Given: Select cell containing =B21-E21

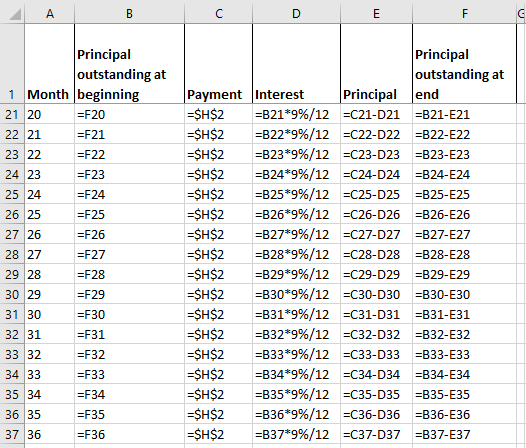Looking at the screenshot, I should click(x=465, y=114).
